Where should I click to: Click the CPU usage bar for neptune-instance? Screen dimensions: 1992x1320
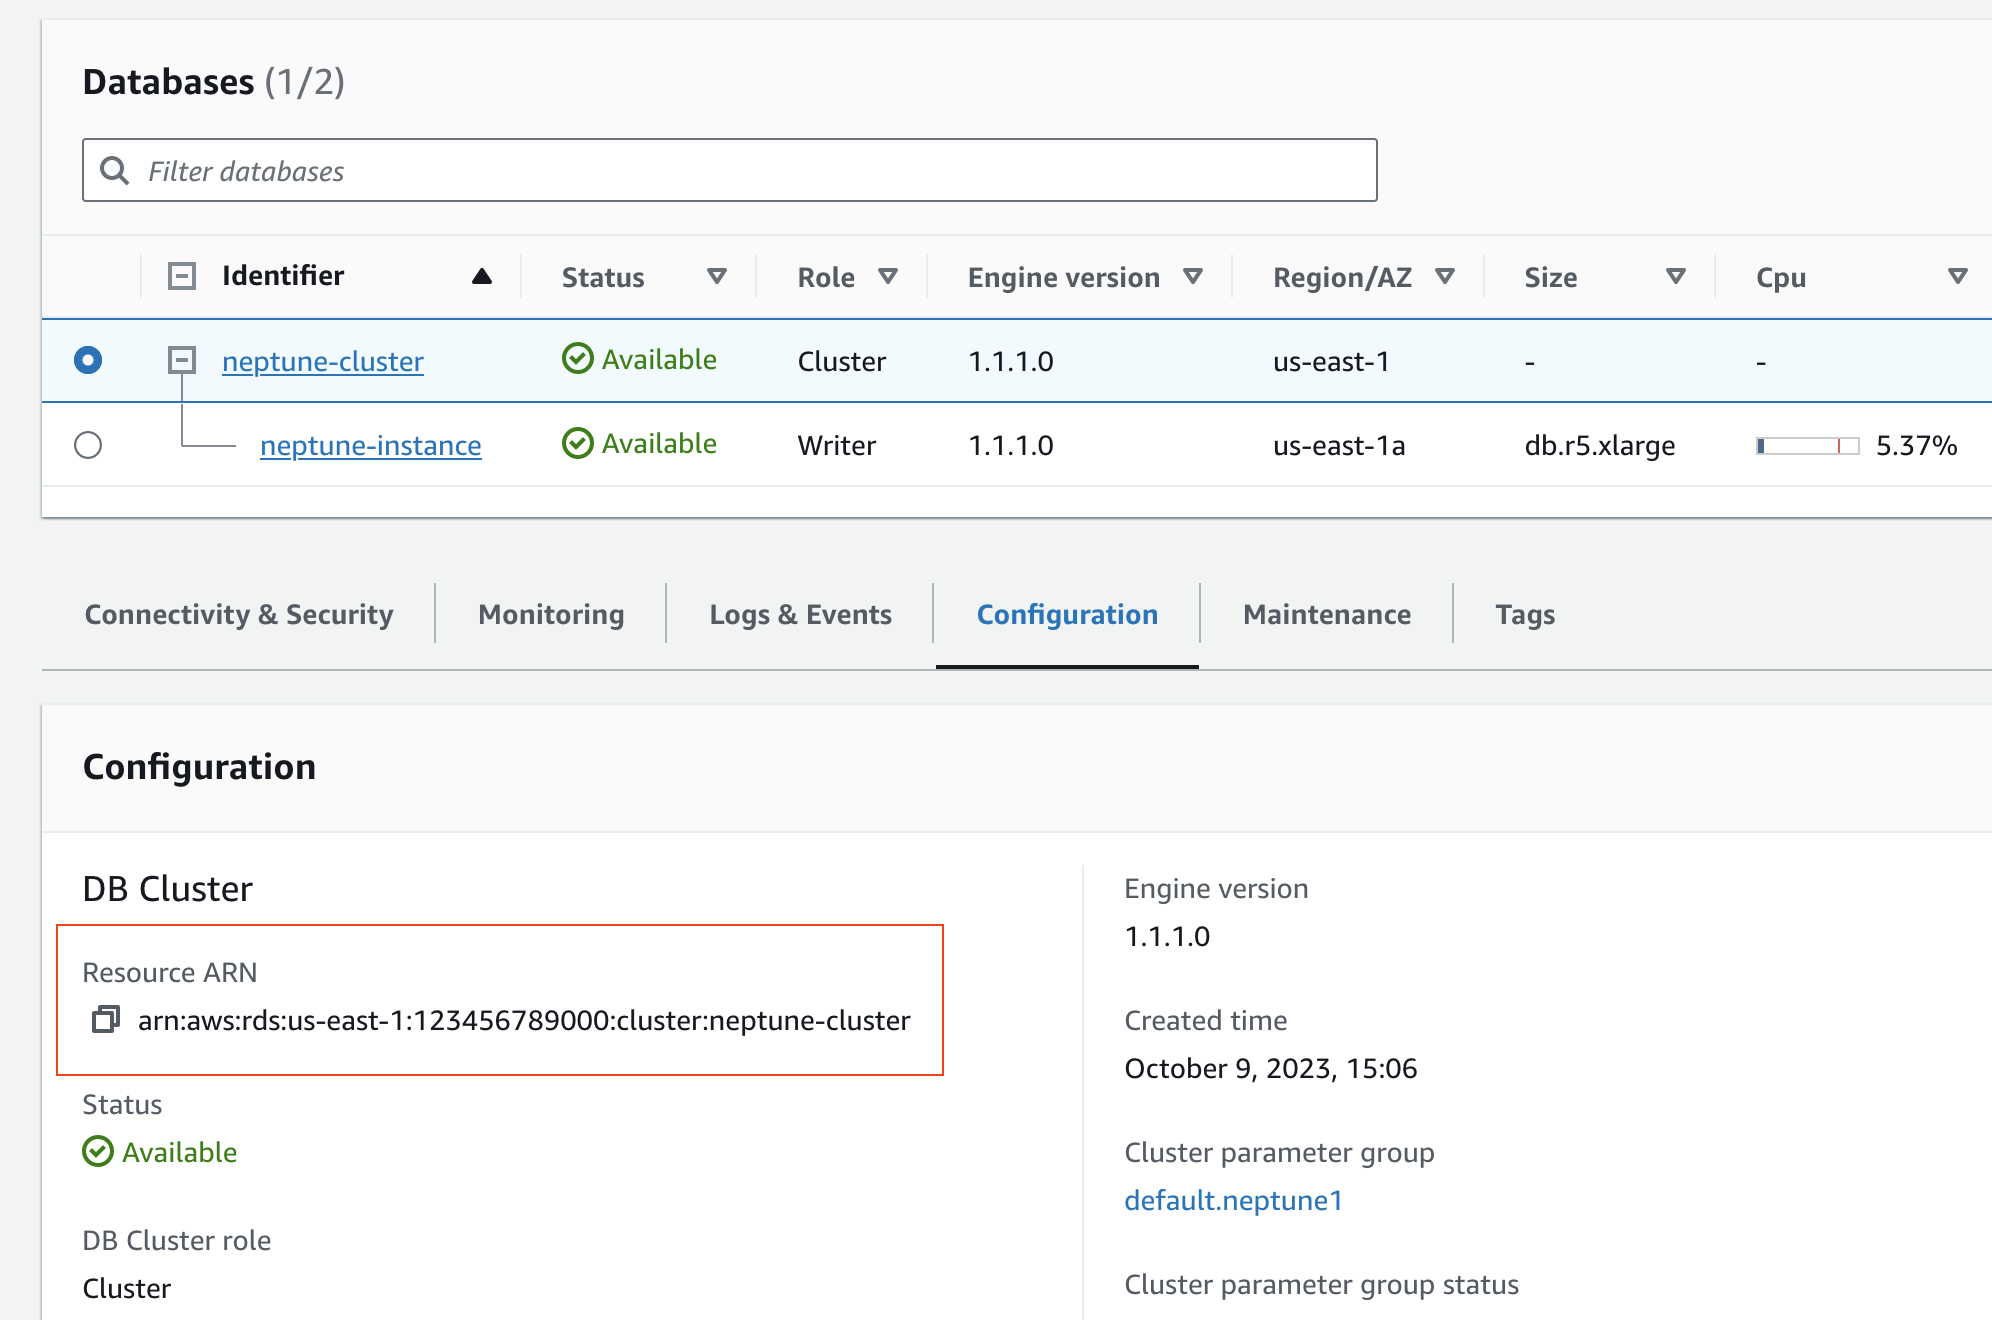(1807, 446)
